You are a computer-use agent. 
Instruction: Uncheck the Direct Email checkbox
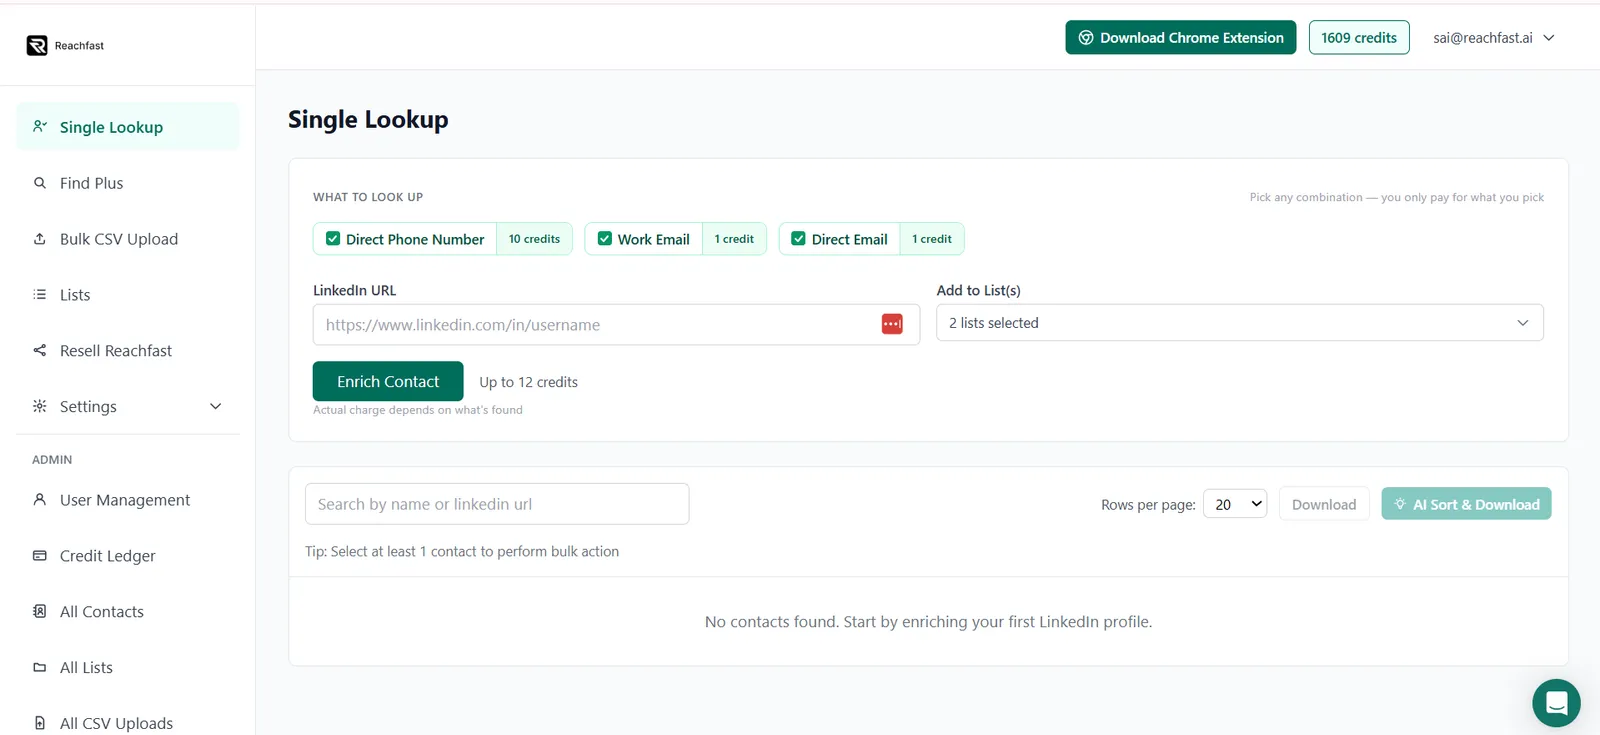tap(799, 239)
